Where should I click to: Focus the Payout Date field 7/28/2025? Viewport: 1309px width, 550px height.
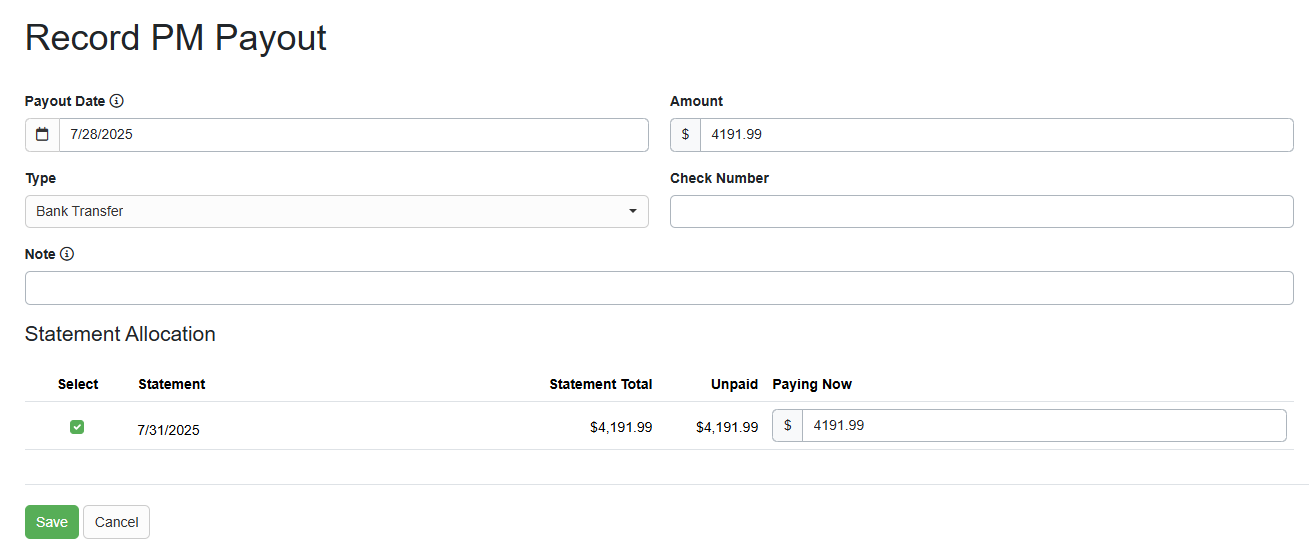[x=354, y=135]
